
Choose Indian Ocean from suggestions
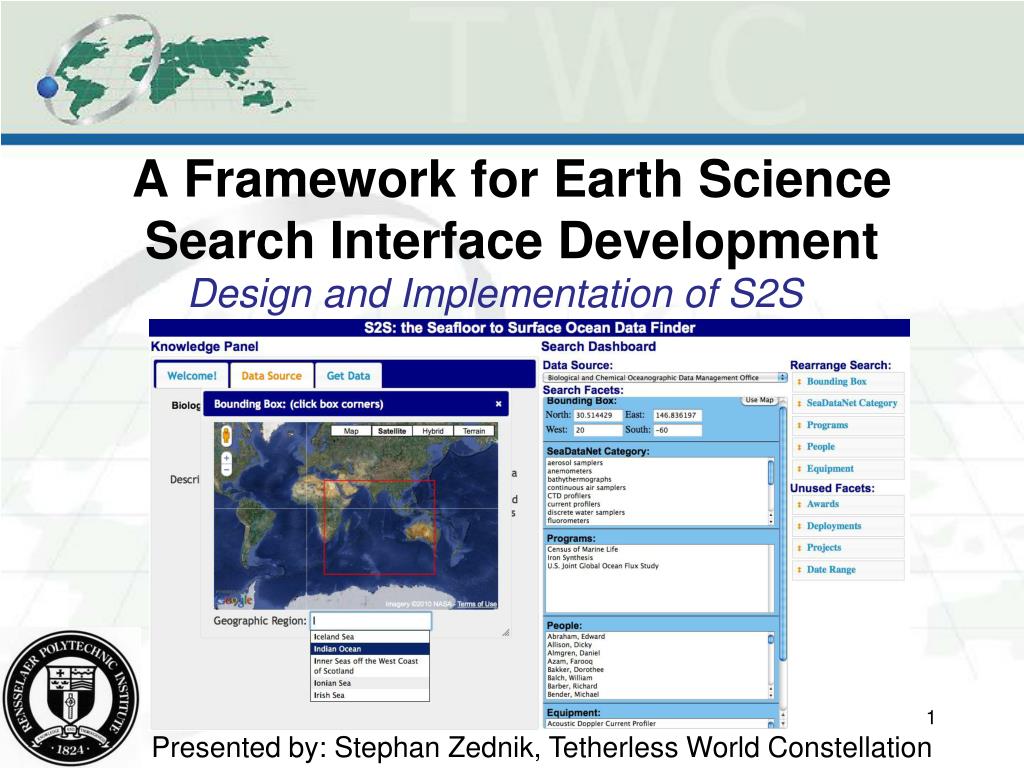(x=370, y=649)
